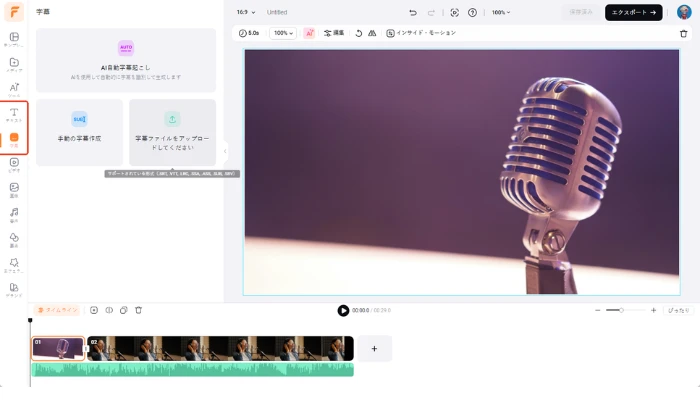Open the 編集 adjust settings button
This screenshot has width=700, height=400.
[334, 33]
